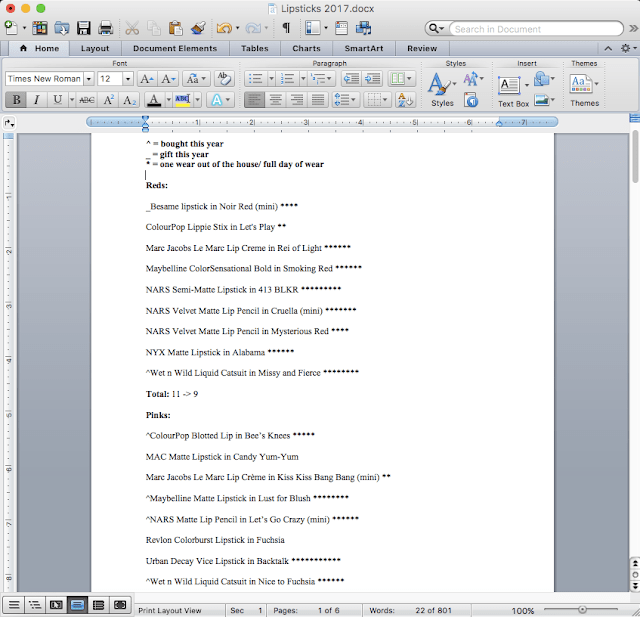Click the Clear Formatting icon
Image resolution: width=640 pixels, height=617 pixels.
pyautogui.click(x=226, y=78)
